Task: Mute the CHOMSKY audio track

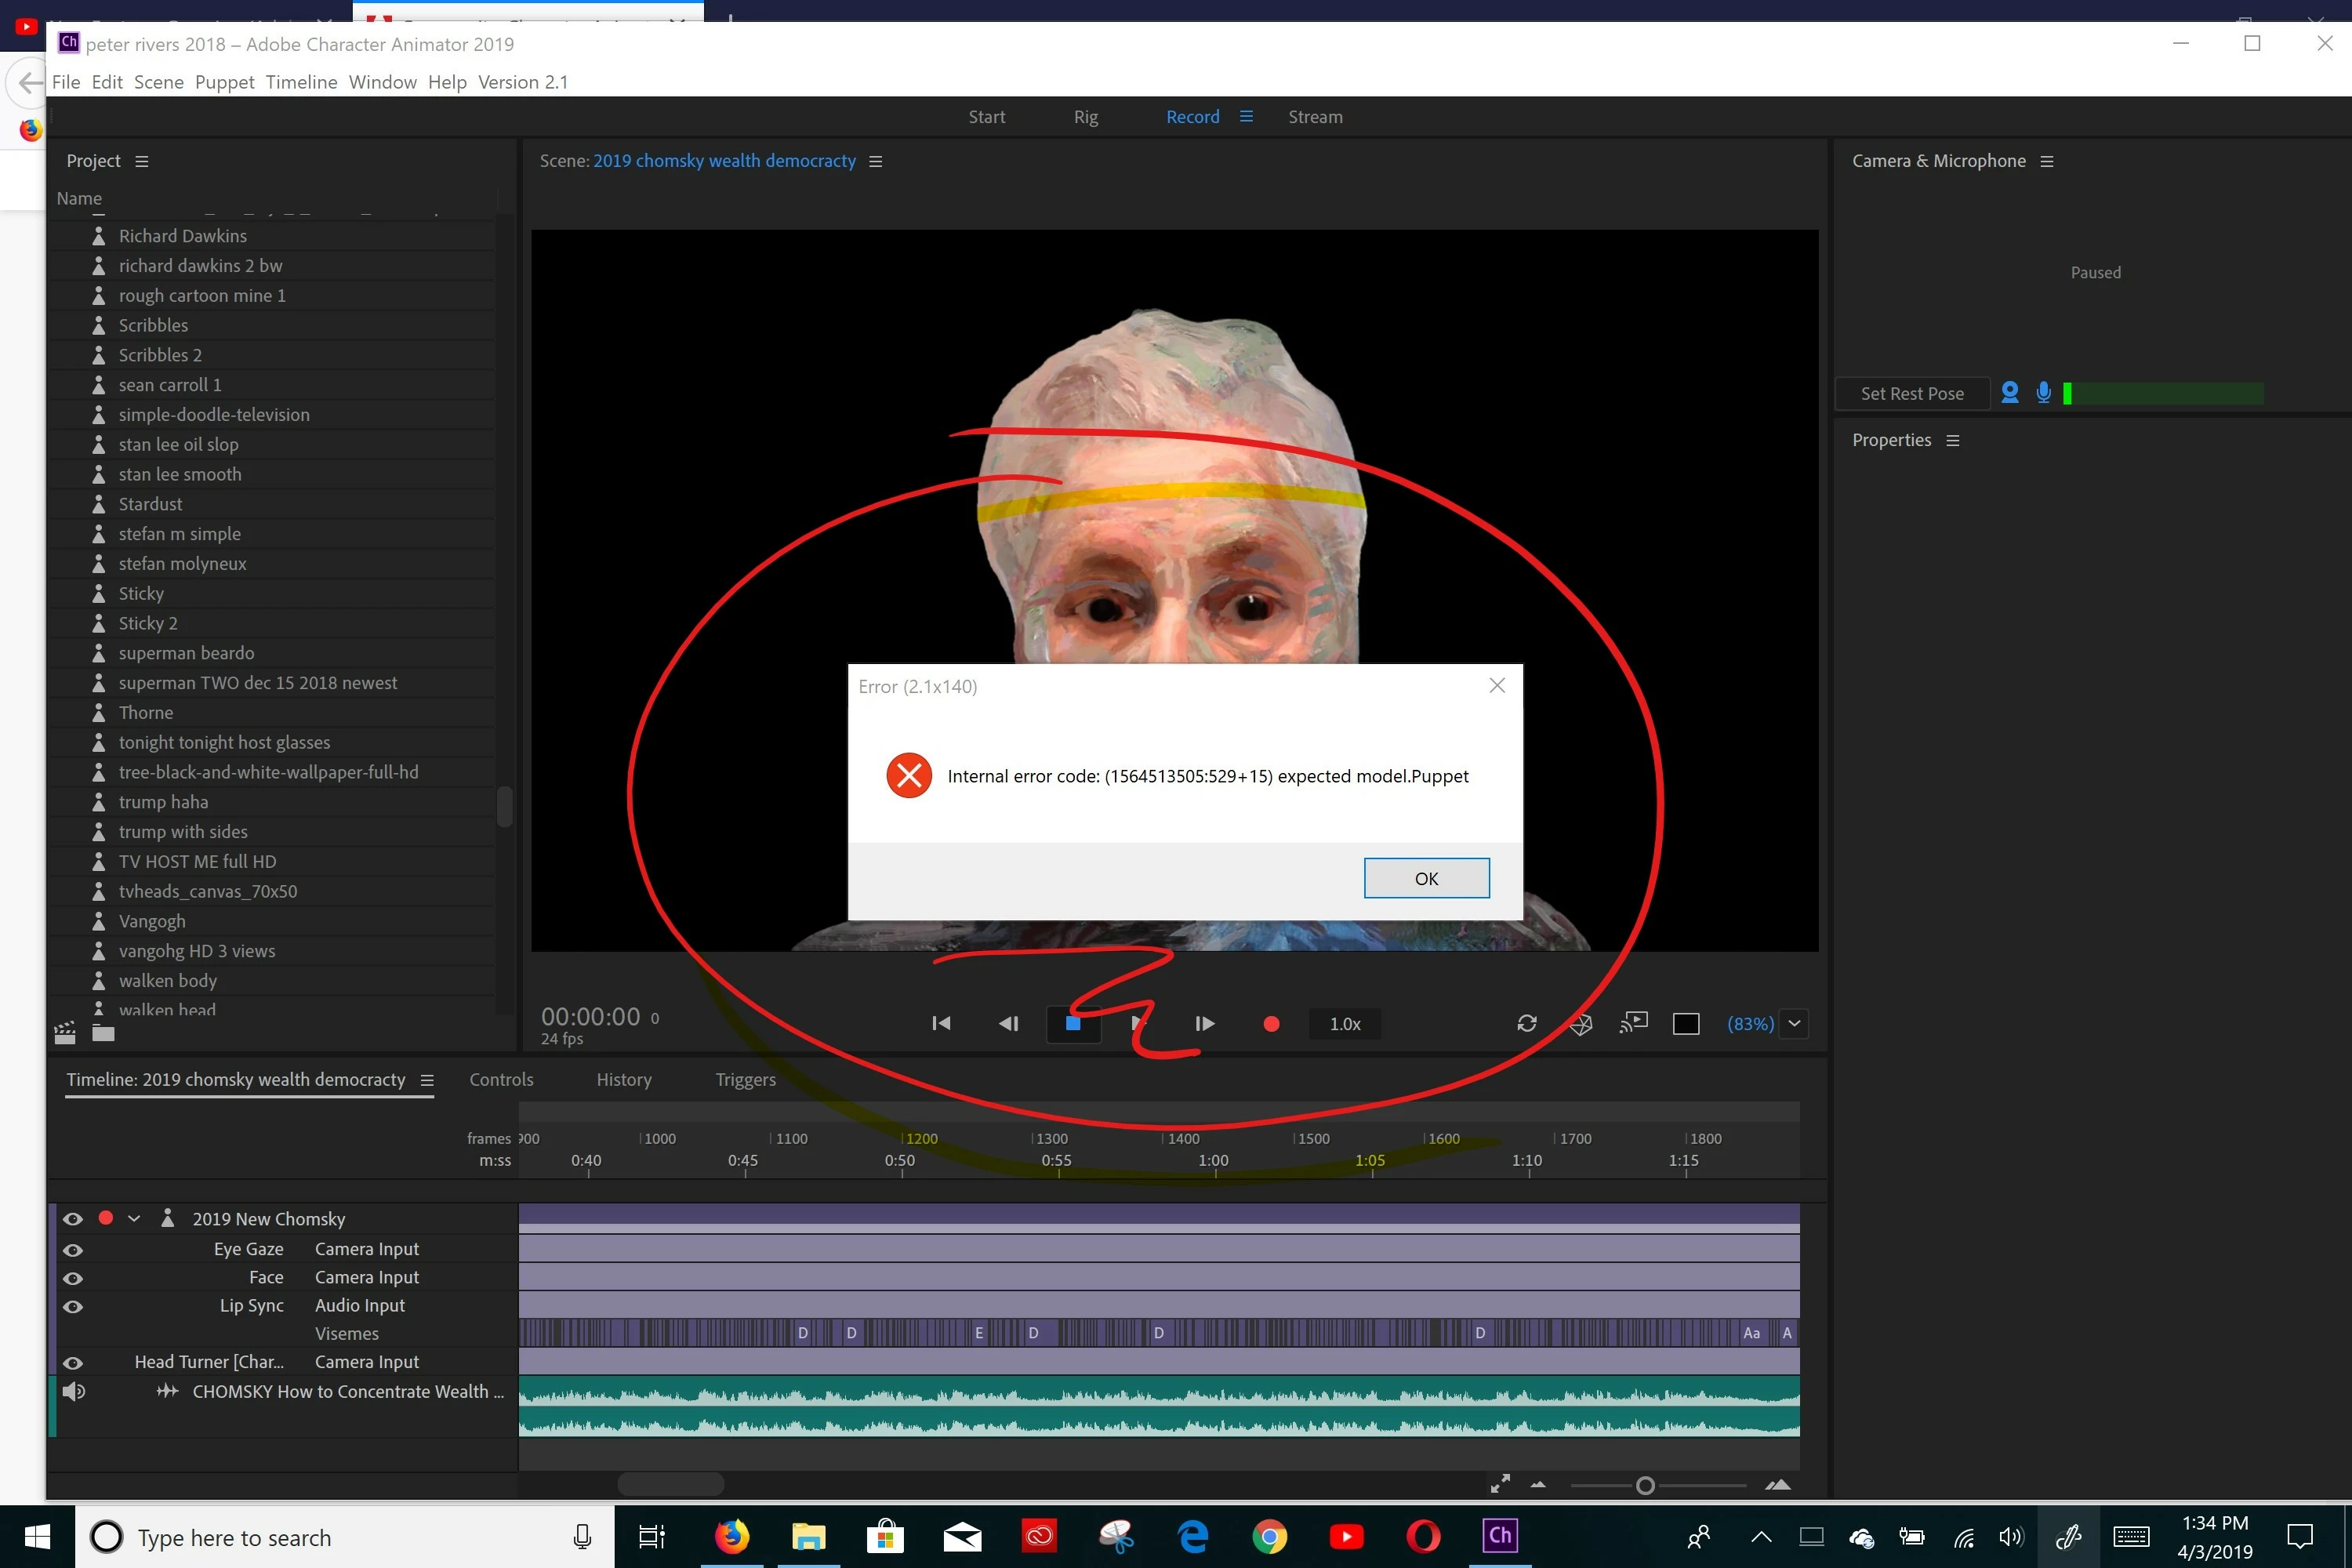Action: (x=74, y=1391)
